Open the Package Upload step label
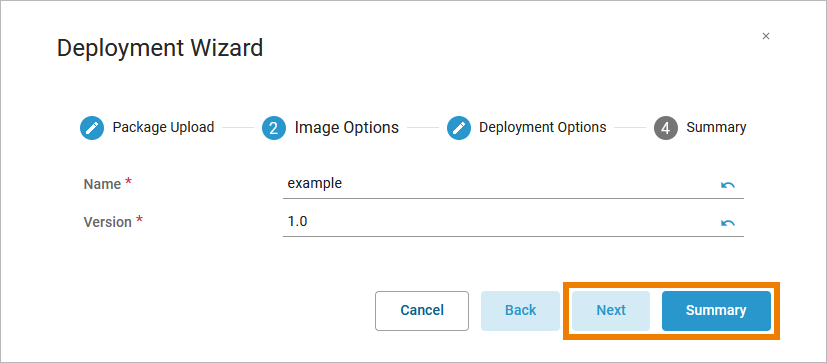Image resolution: width=827 pixels, height=363 pixels. pyautogui.click(x=164, y=128)
